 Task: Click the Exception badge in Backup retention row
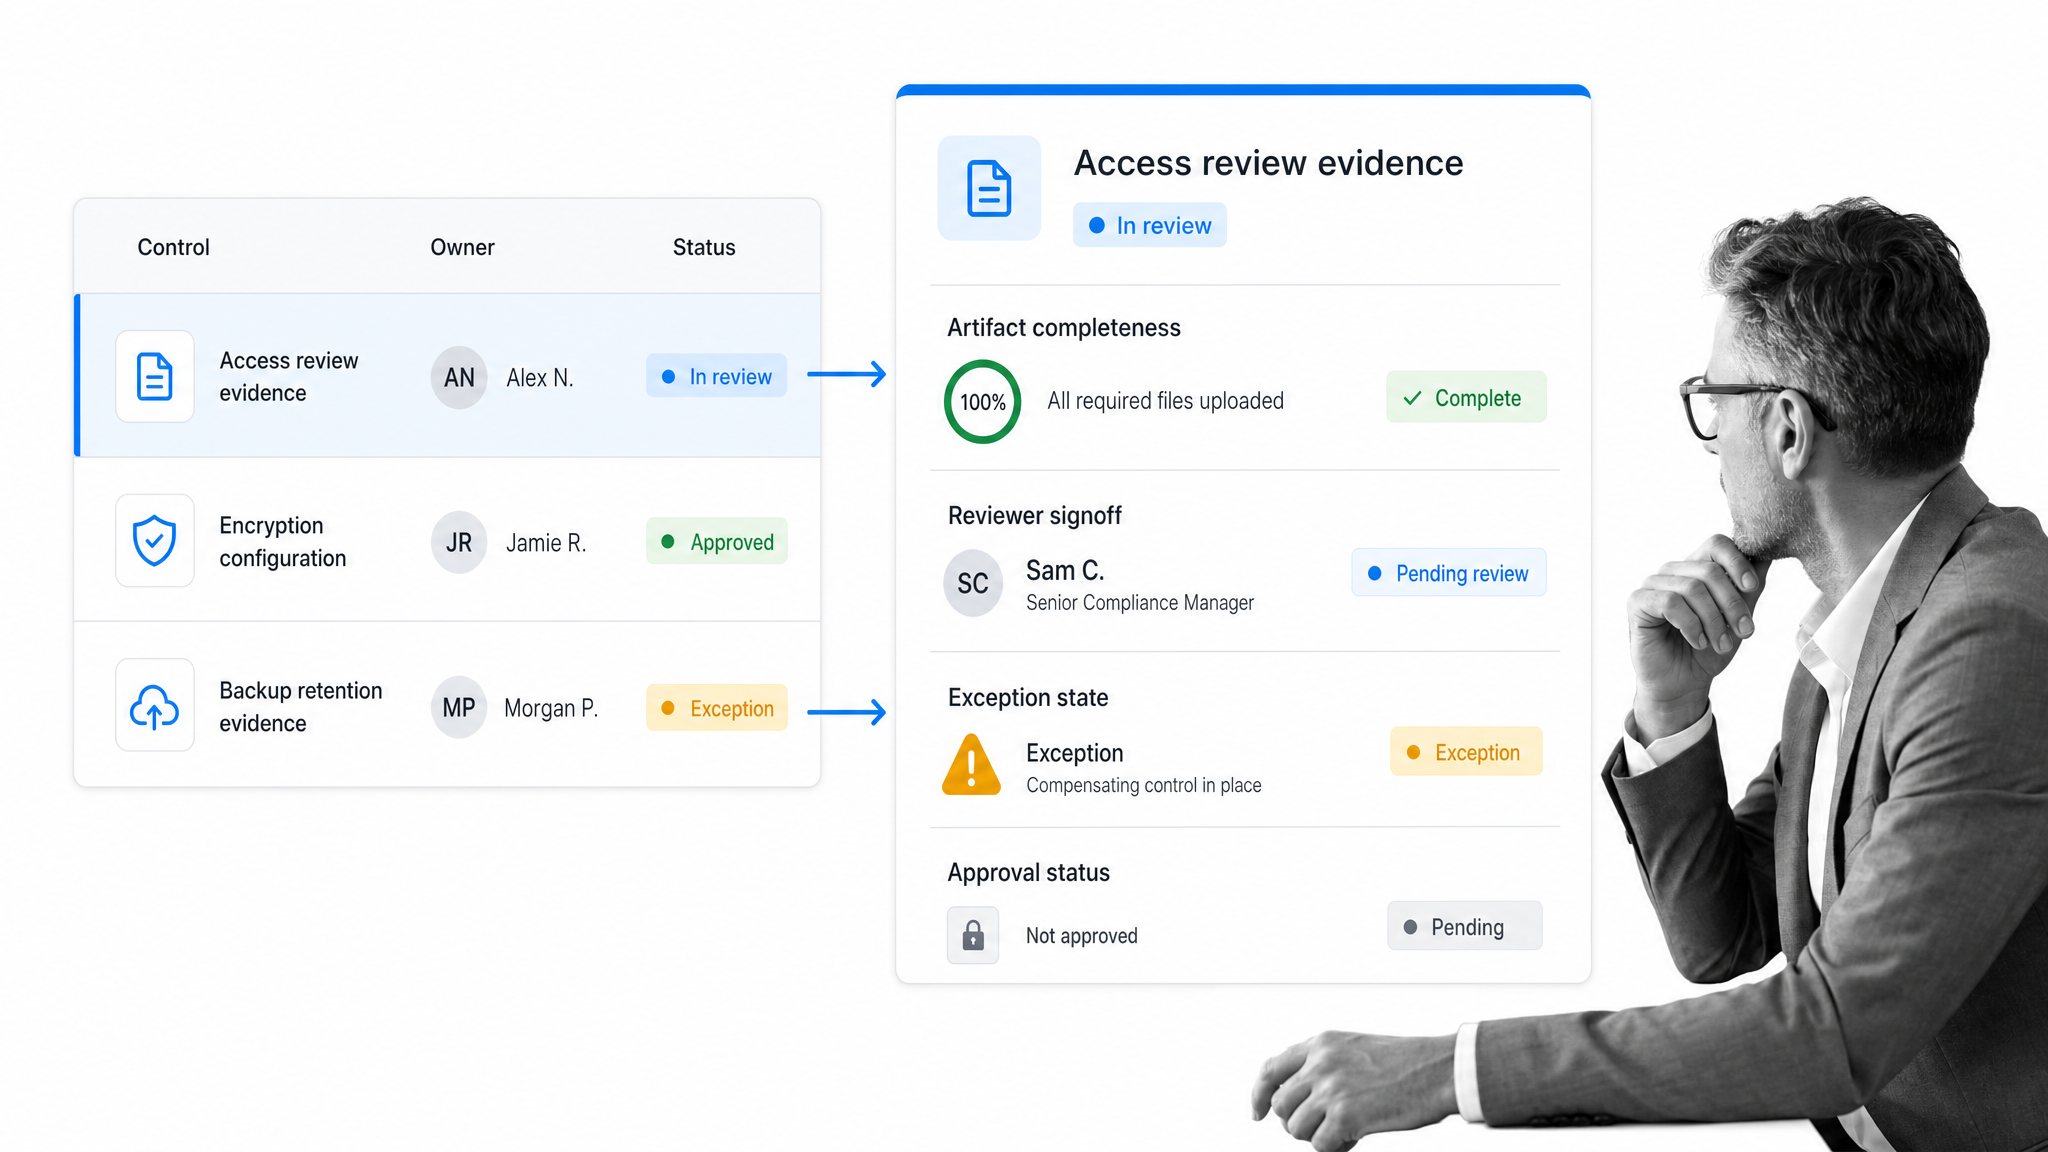point(716,708)
